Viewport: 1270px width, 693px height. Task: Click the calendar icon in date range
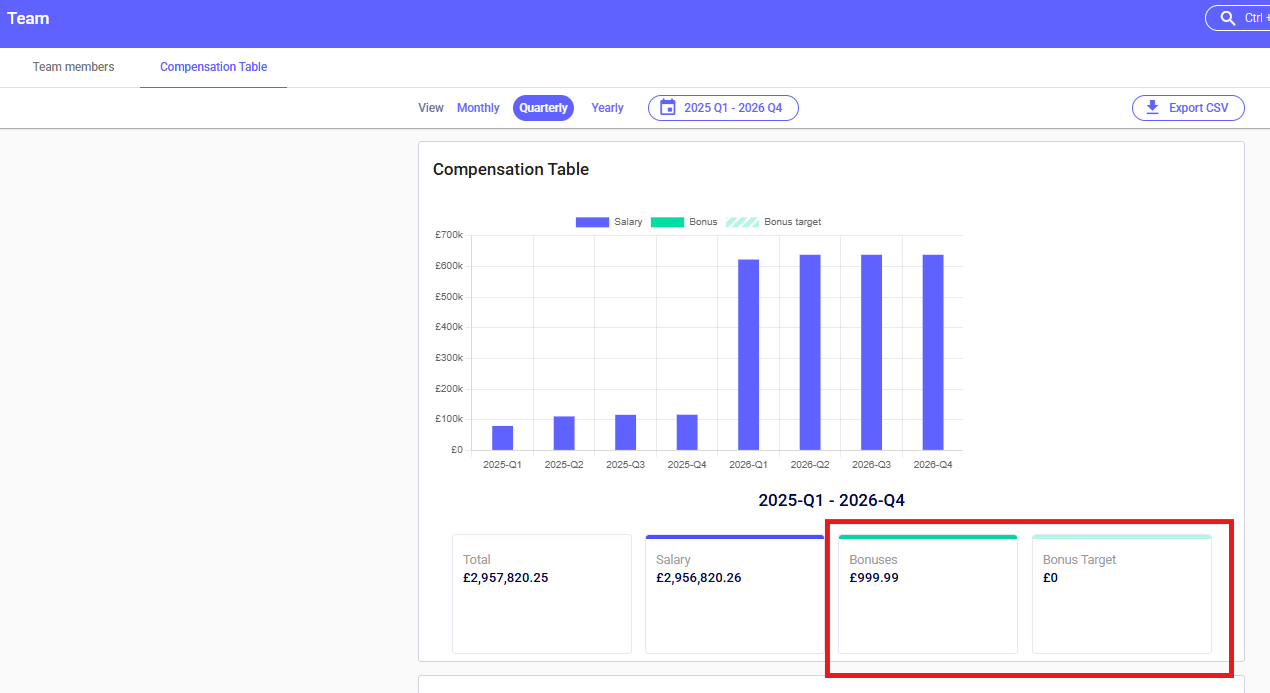coord(668,108)
